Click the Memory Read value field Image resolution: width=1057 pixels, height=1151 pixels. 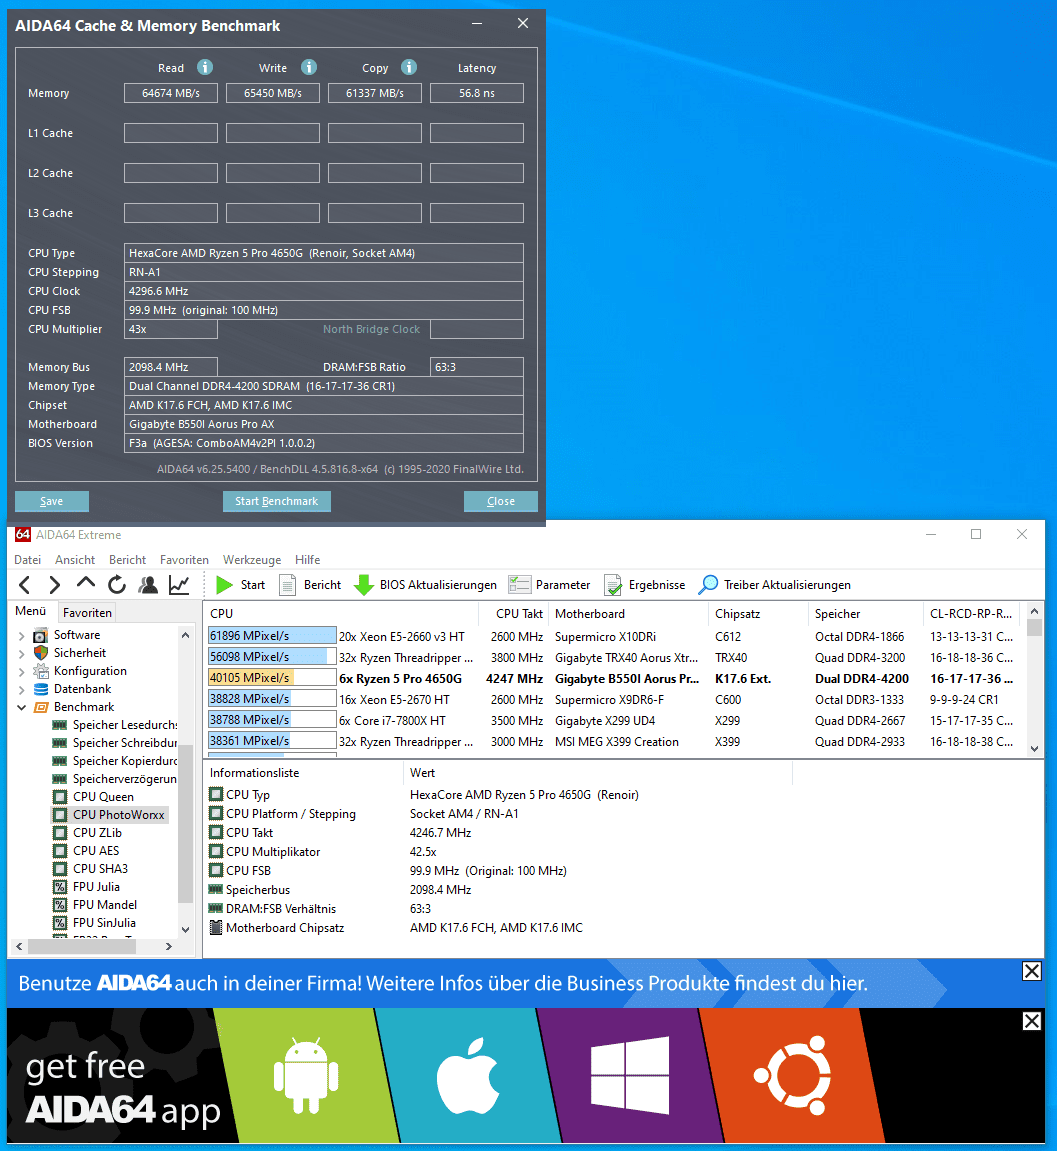(171, 93)
